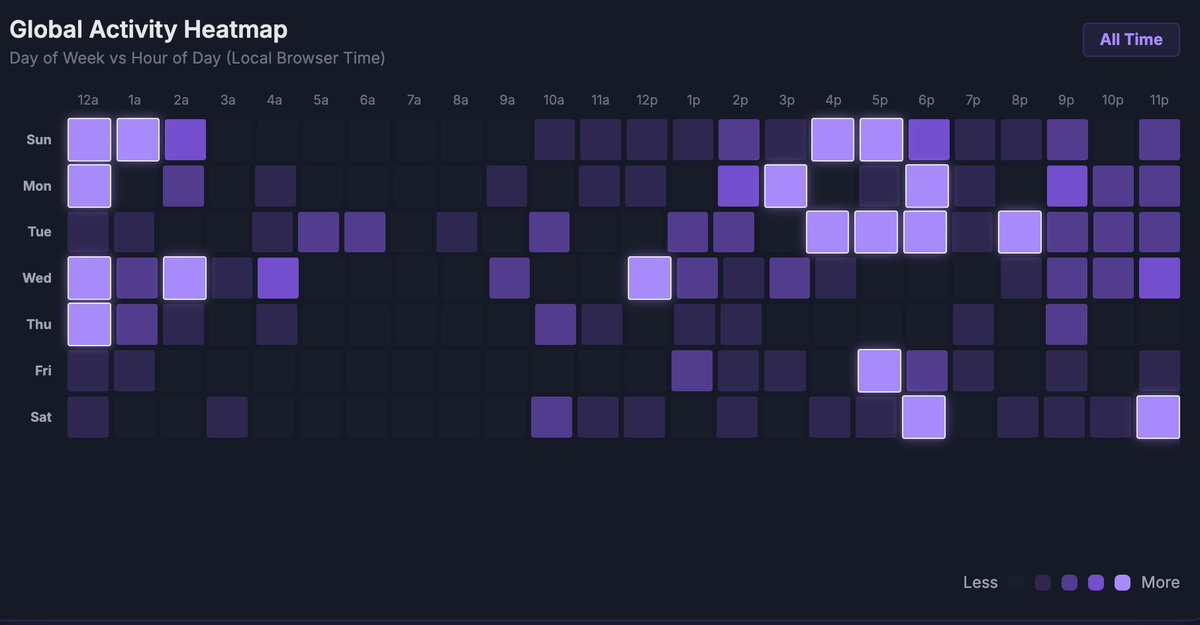1200x625 pixels.
Task: Select the Monday 9p heatmap cell
Action: [1066, 186]
